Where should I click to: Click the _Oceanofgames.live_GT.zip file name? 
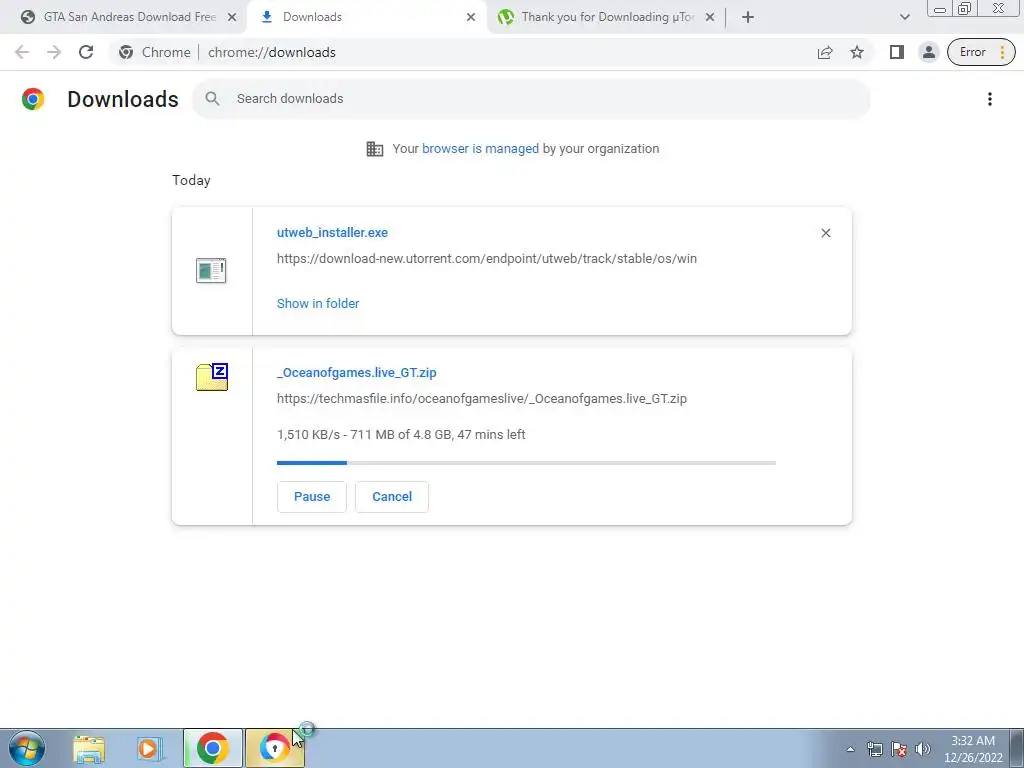pyautogui.click(x=357, y=372)
